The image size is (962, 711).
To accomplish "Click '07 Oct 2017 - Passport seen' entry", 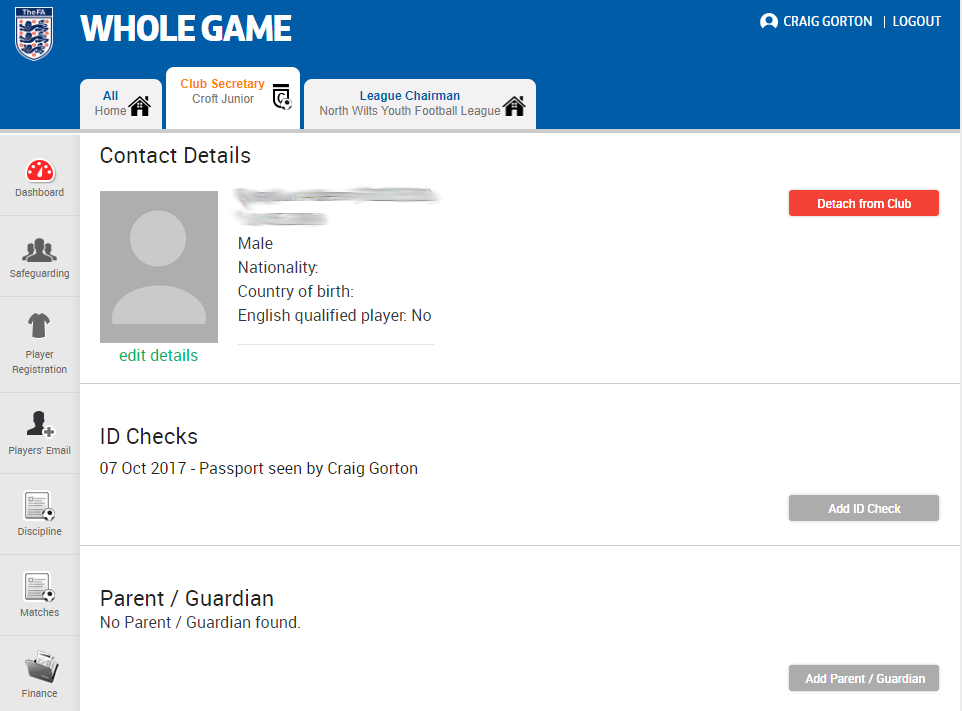I will 259,468.
